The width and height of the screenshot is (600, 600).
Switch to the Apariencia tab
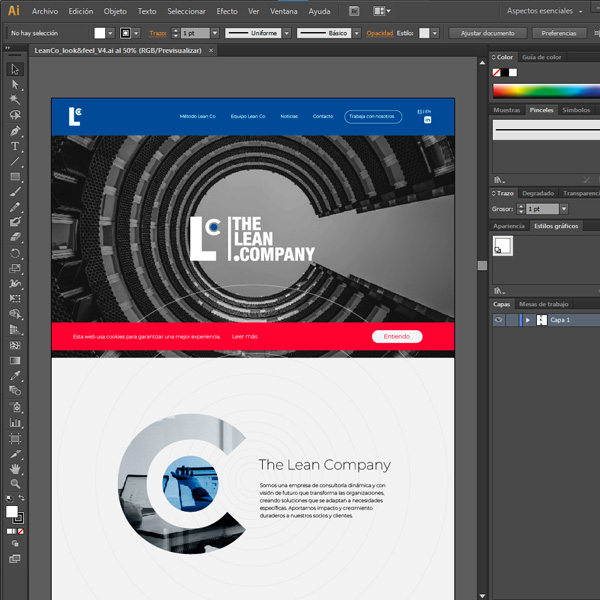tap(509, 226)
